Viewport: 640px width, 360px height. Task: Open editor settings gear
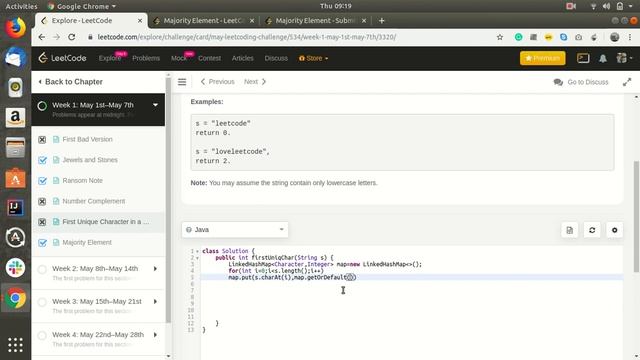coord(614,230)
